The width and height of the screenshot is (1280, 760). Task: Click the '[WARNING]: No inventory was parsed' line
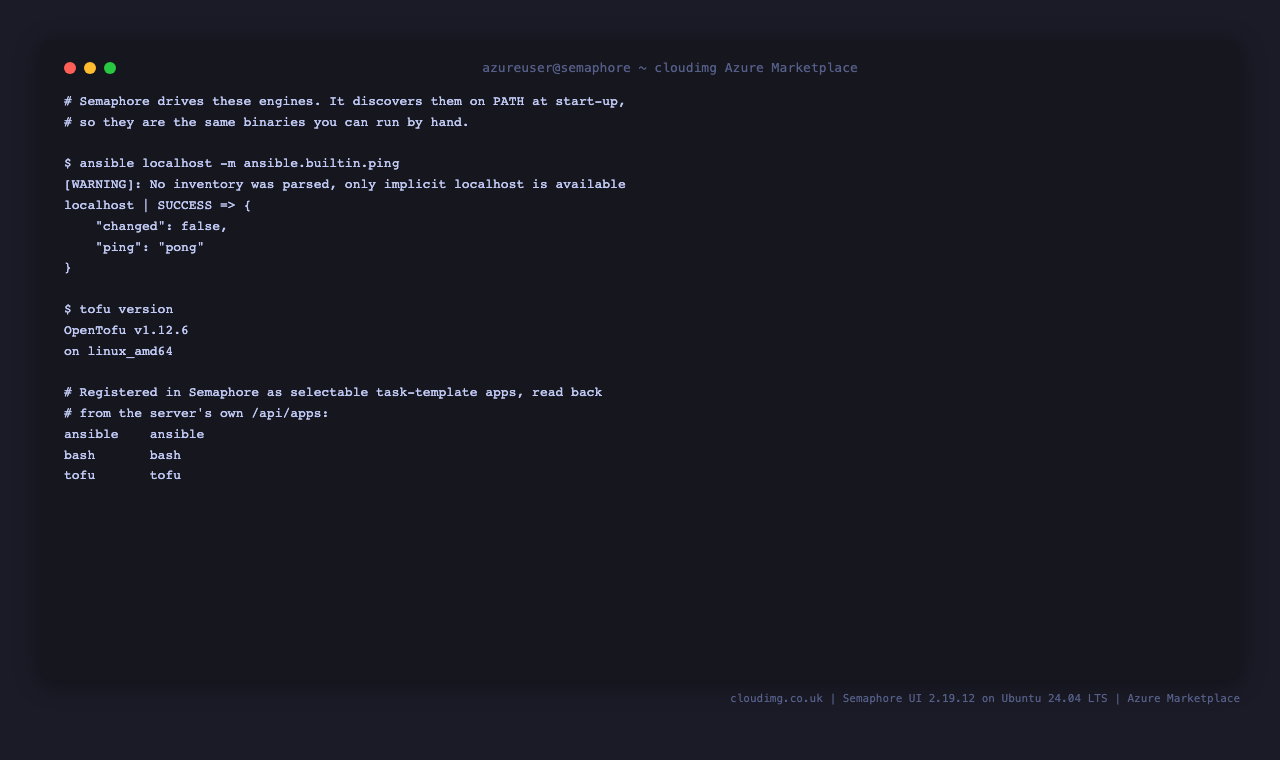point(345,184)
